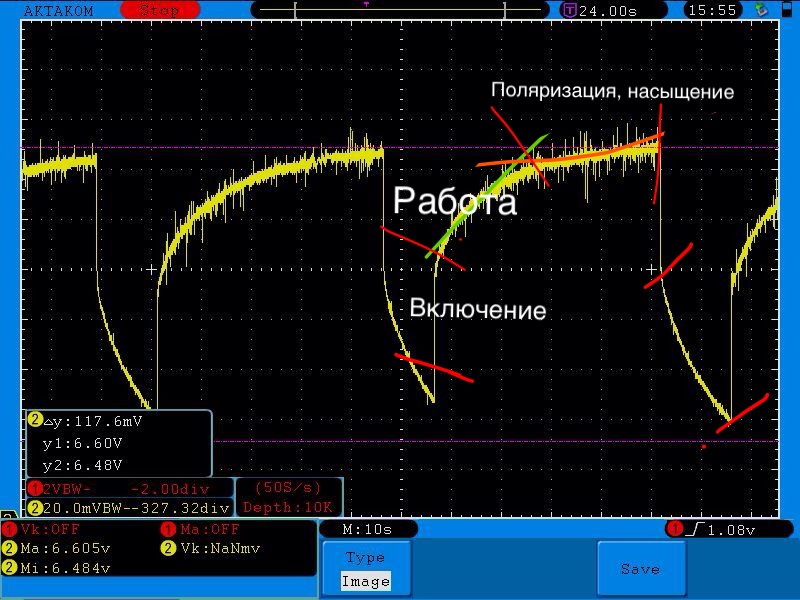Click channel 2 scale readout 20.0mVBW--327.32div
Screen dimensions: 800x600
(x=130, y=508)
